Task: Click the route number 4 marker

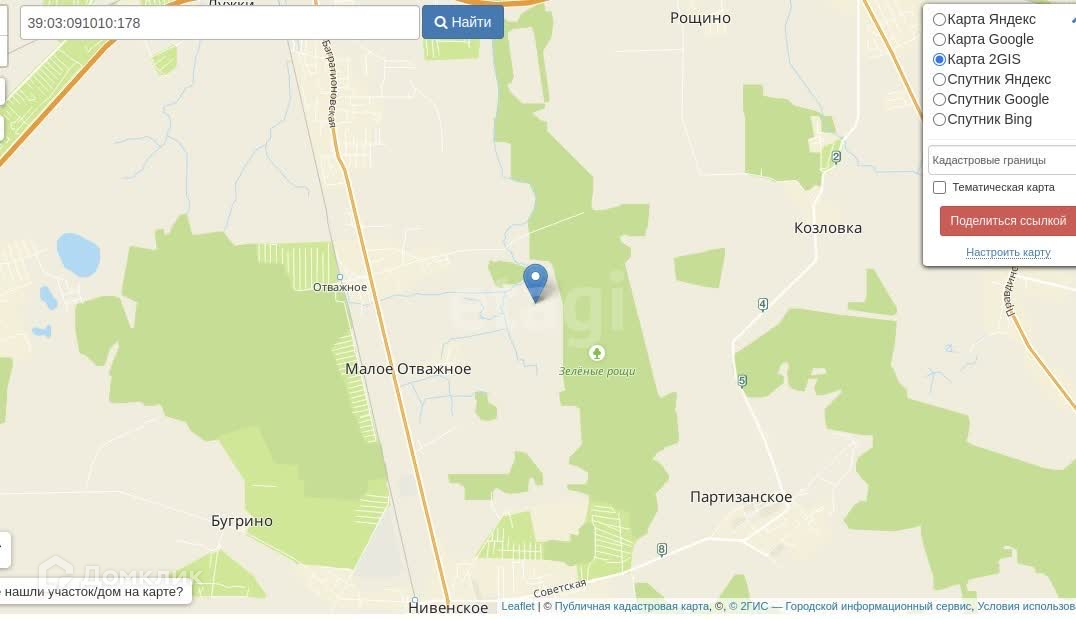Action: click(762, 304)
